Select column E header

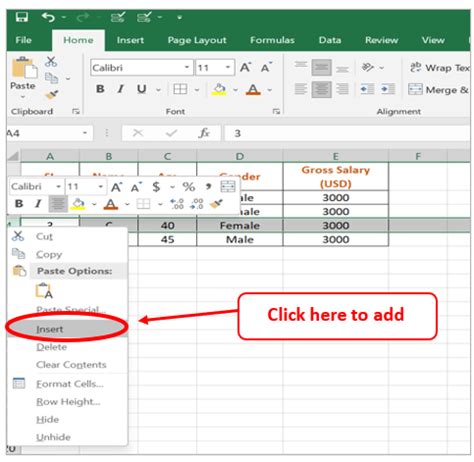[x=336, y=156]
